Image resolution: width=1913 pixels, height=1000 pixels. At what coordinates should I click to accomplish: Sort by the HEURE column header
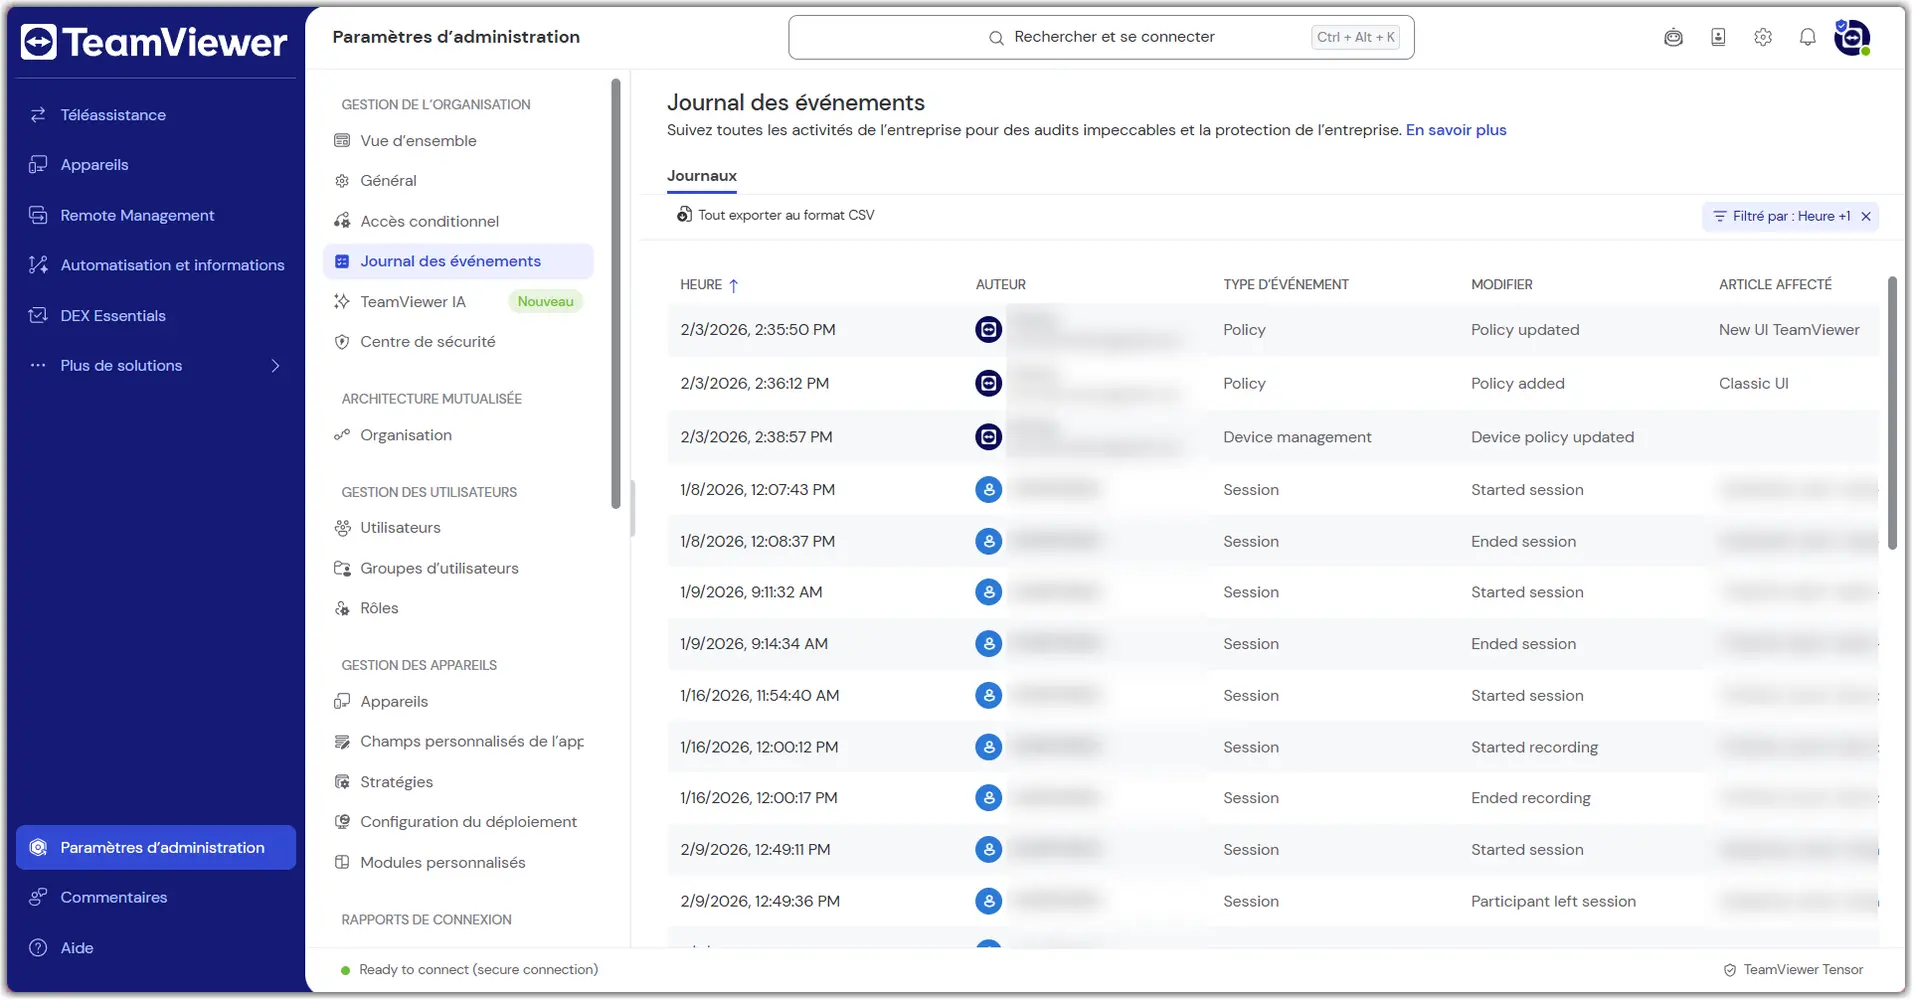click(x=709, y=285)
